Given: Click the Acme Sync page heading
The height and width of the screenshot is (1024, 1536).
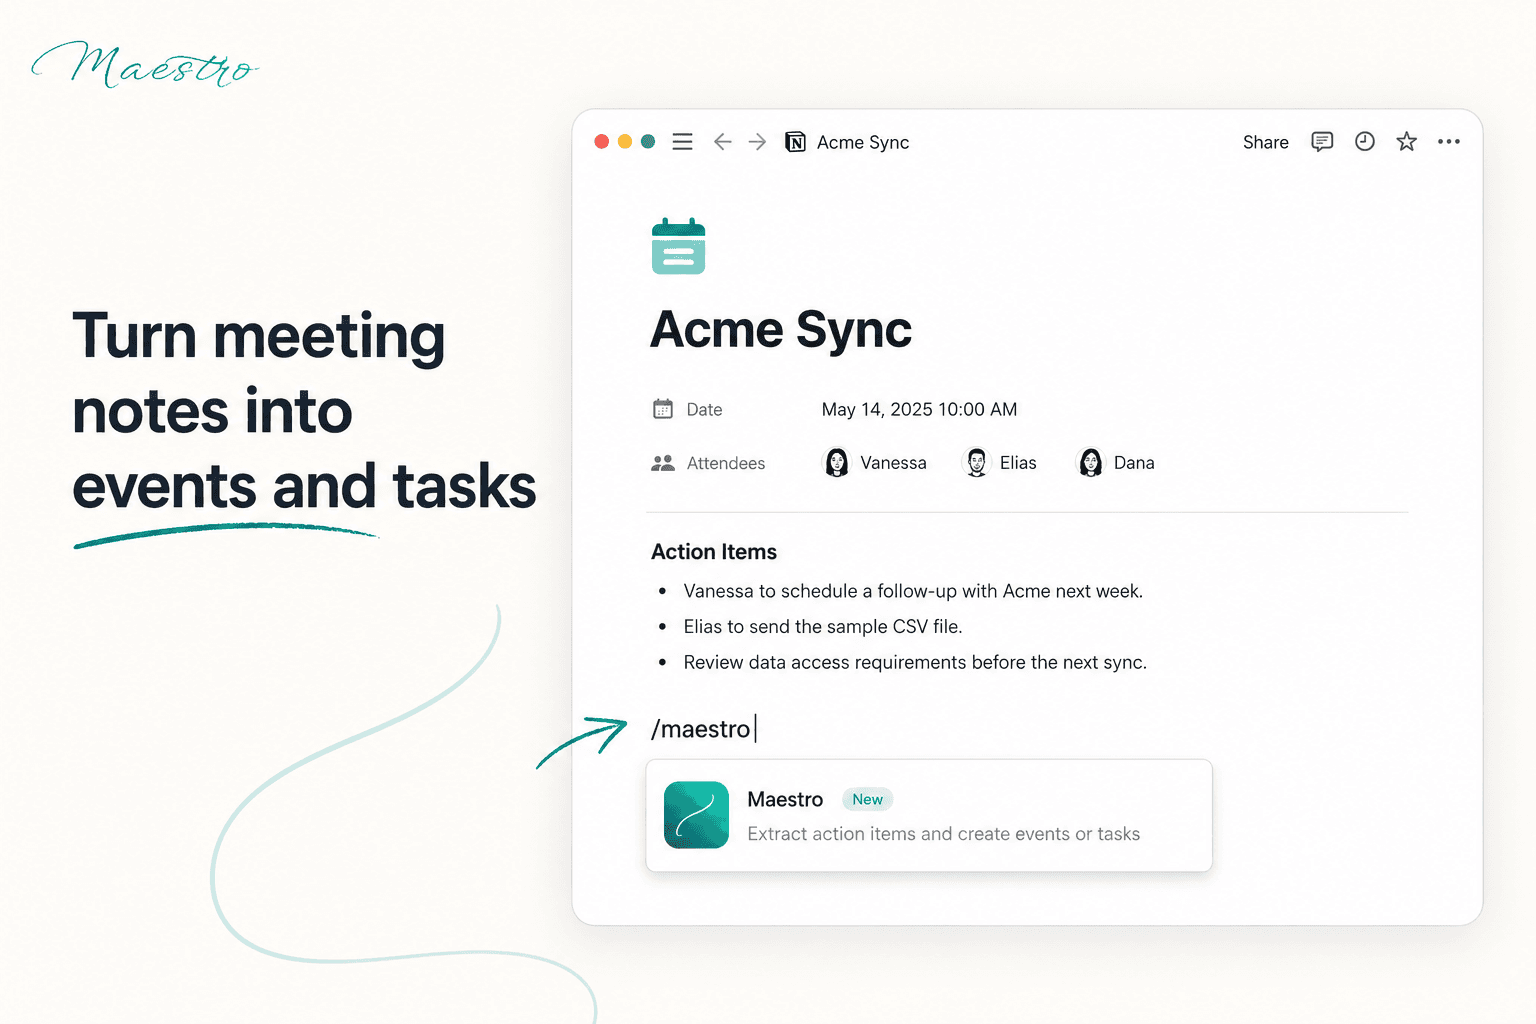Looking at the screenshot, I should (x=781, y=330).
